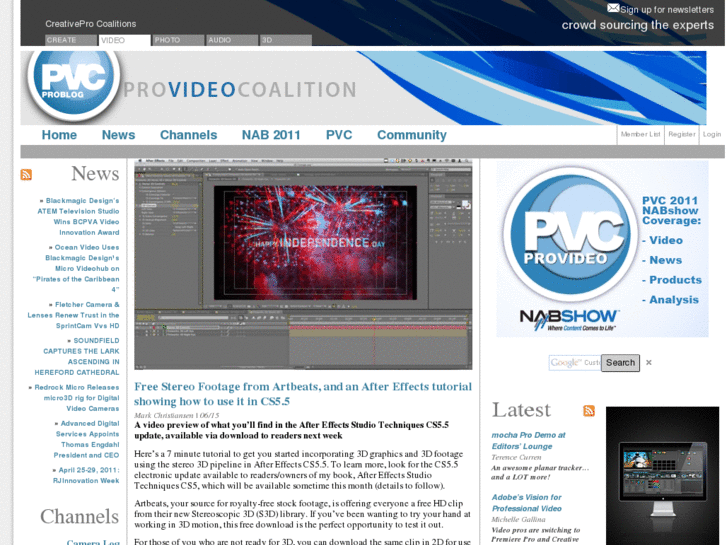Click author name Mark Christiansen
The height and width of the screenshot is (545, 727).
click(x=164, y=415)
